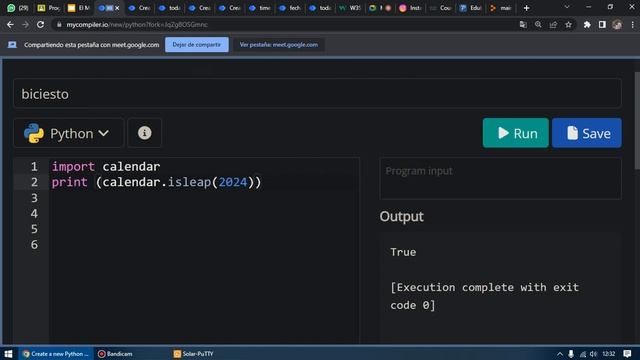Open the Python language dropdown
The image size is (640, 360).
(69, 133)
